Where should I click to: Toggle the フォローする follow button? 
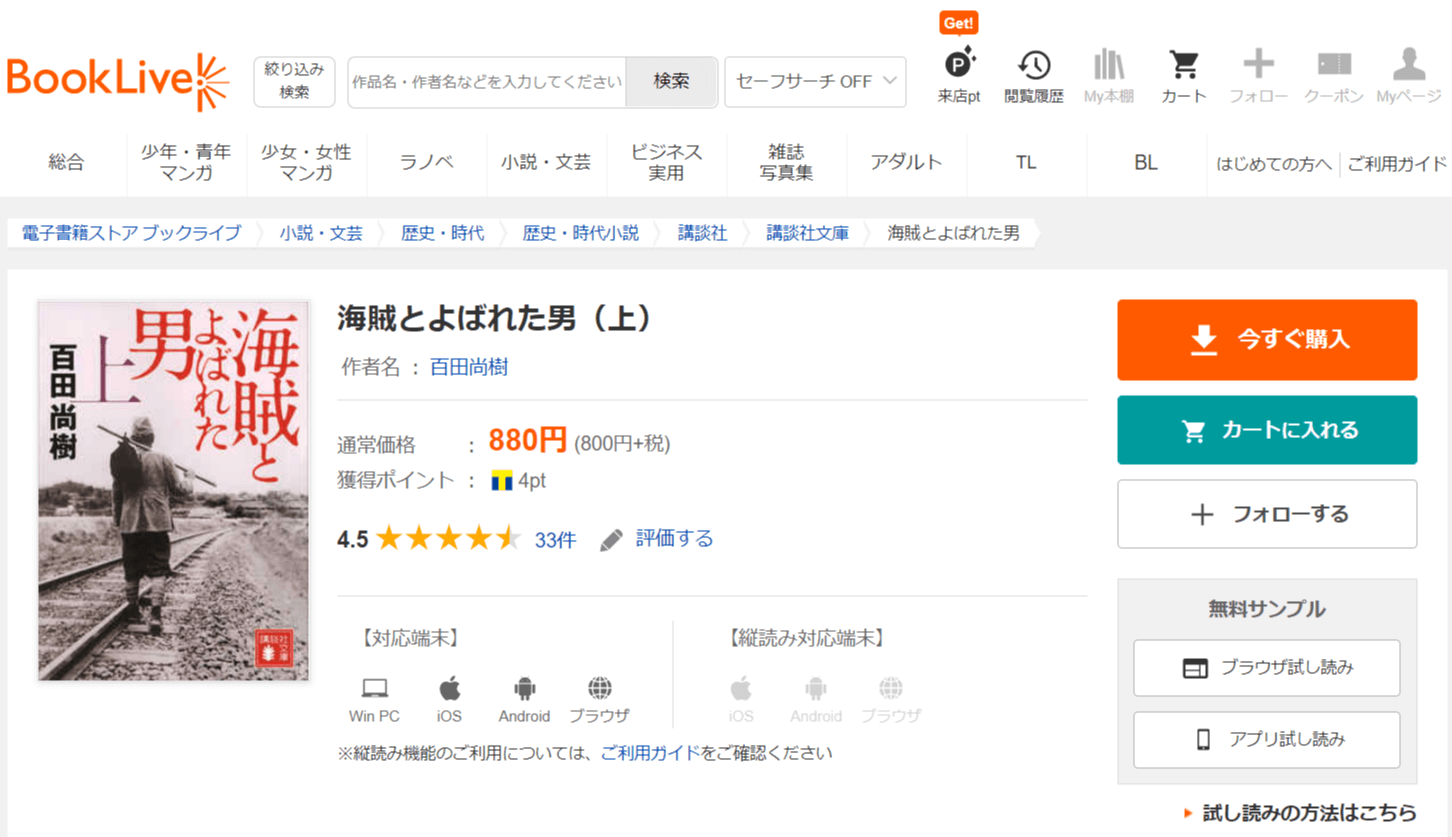(x=1267, y=514)
